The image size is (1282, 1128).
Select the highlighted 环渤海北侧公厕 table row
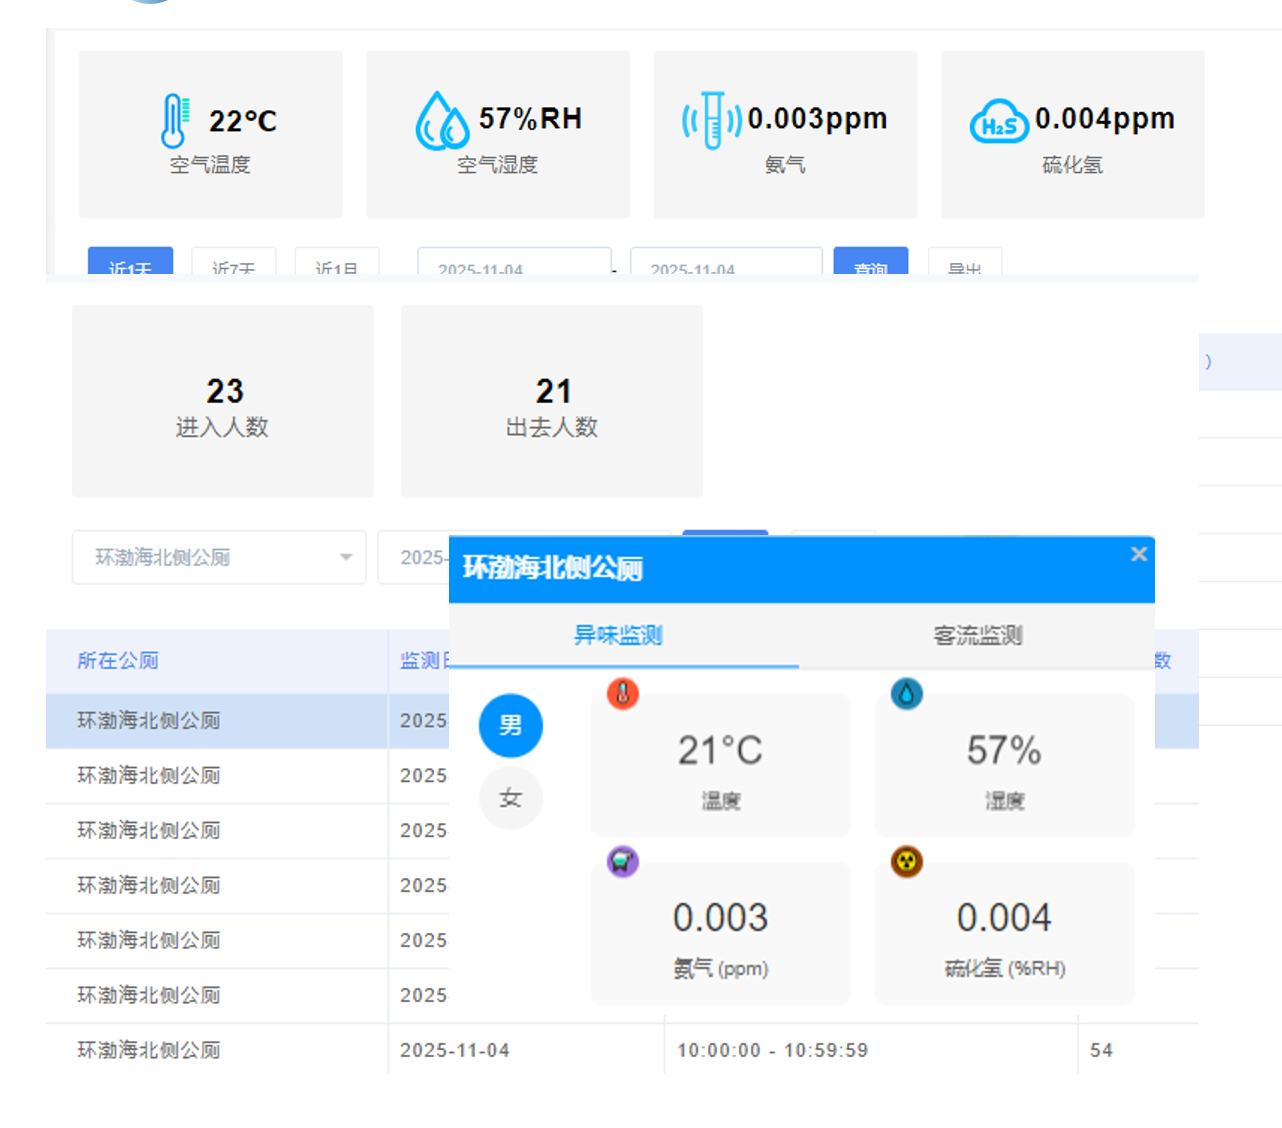(247, 721)
